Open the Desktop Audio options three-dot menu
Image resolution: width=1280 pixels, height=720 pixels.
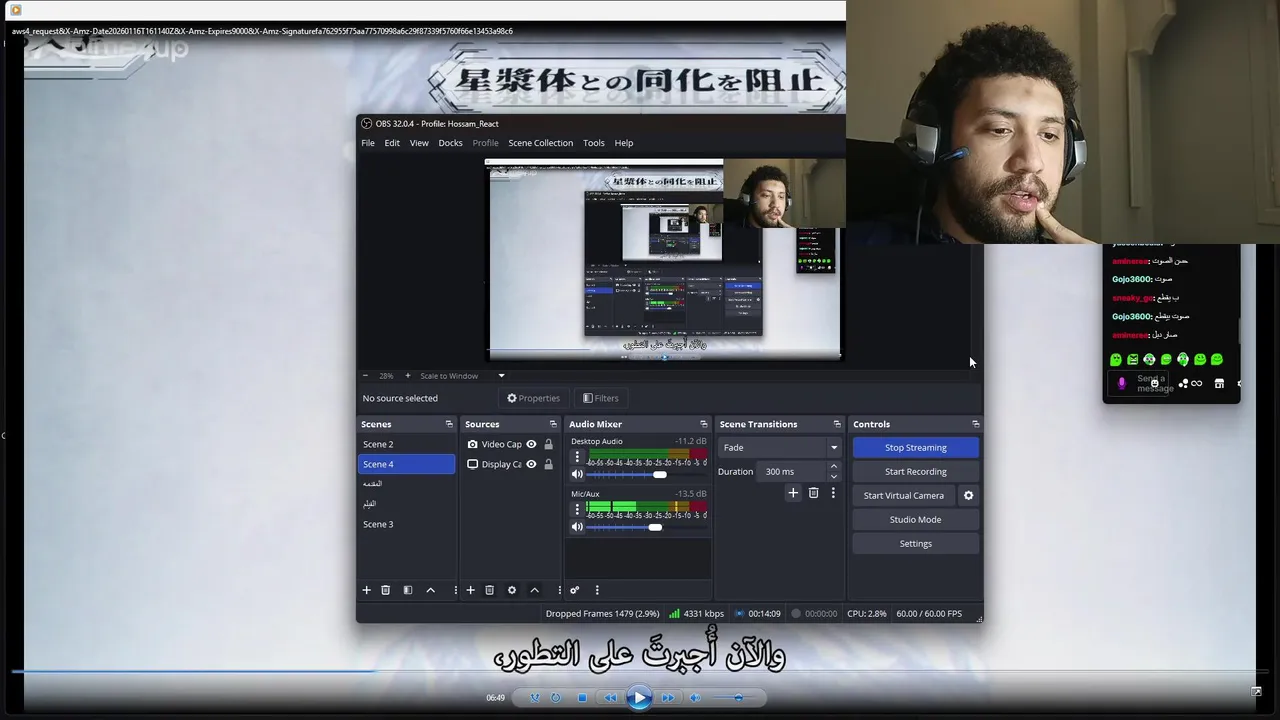coord(577,457)
